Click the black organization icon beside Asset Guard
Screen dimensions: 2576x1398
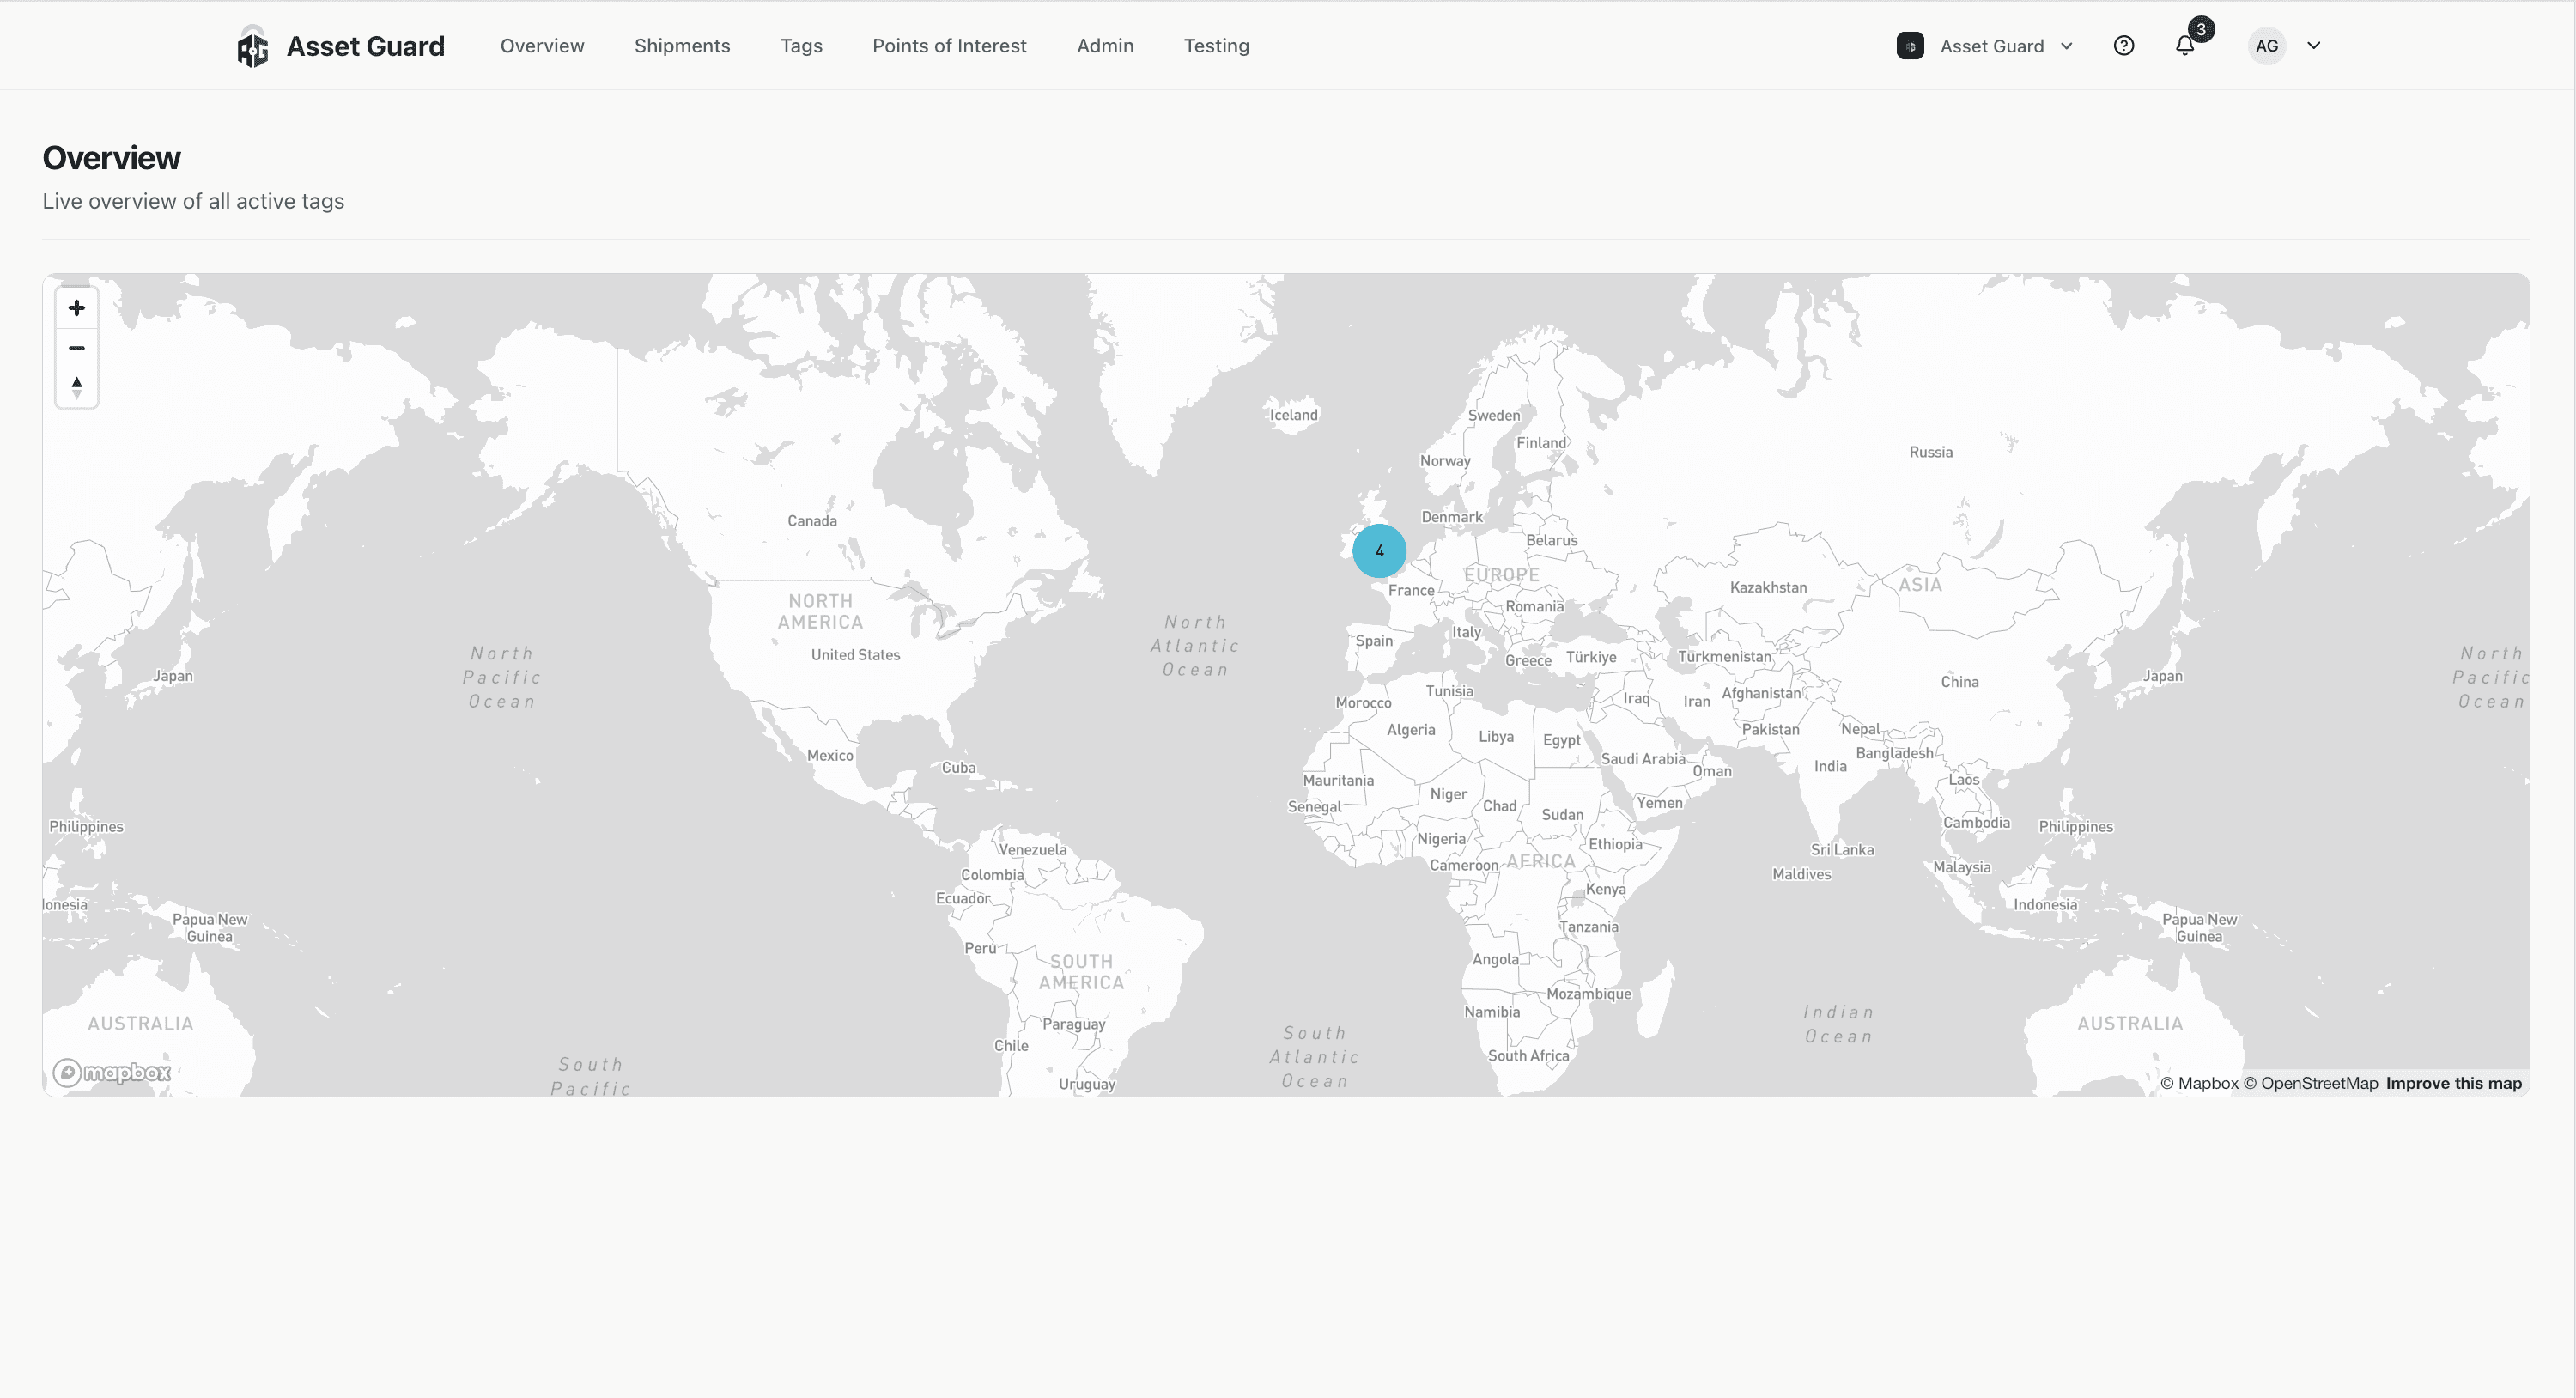tap(1910, 46)
